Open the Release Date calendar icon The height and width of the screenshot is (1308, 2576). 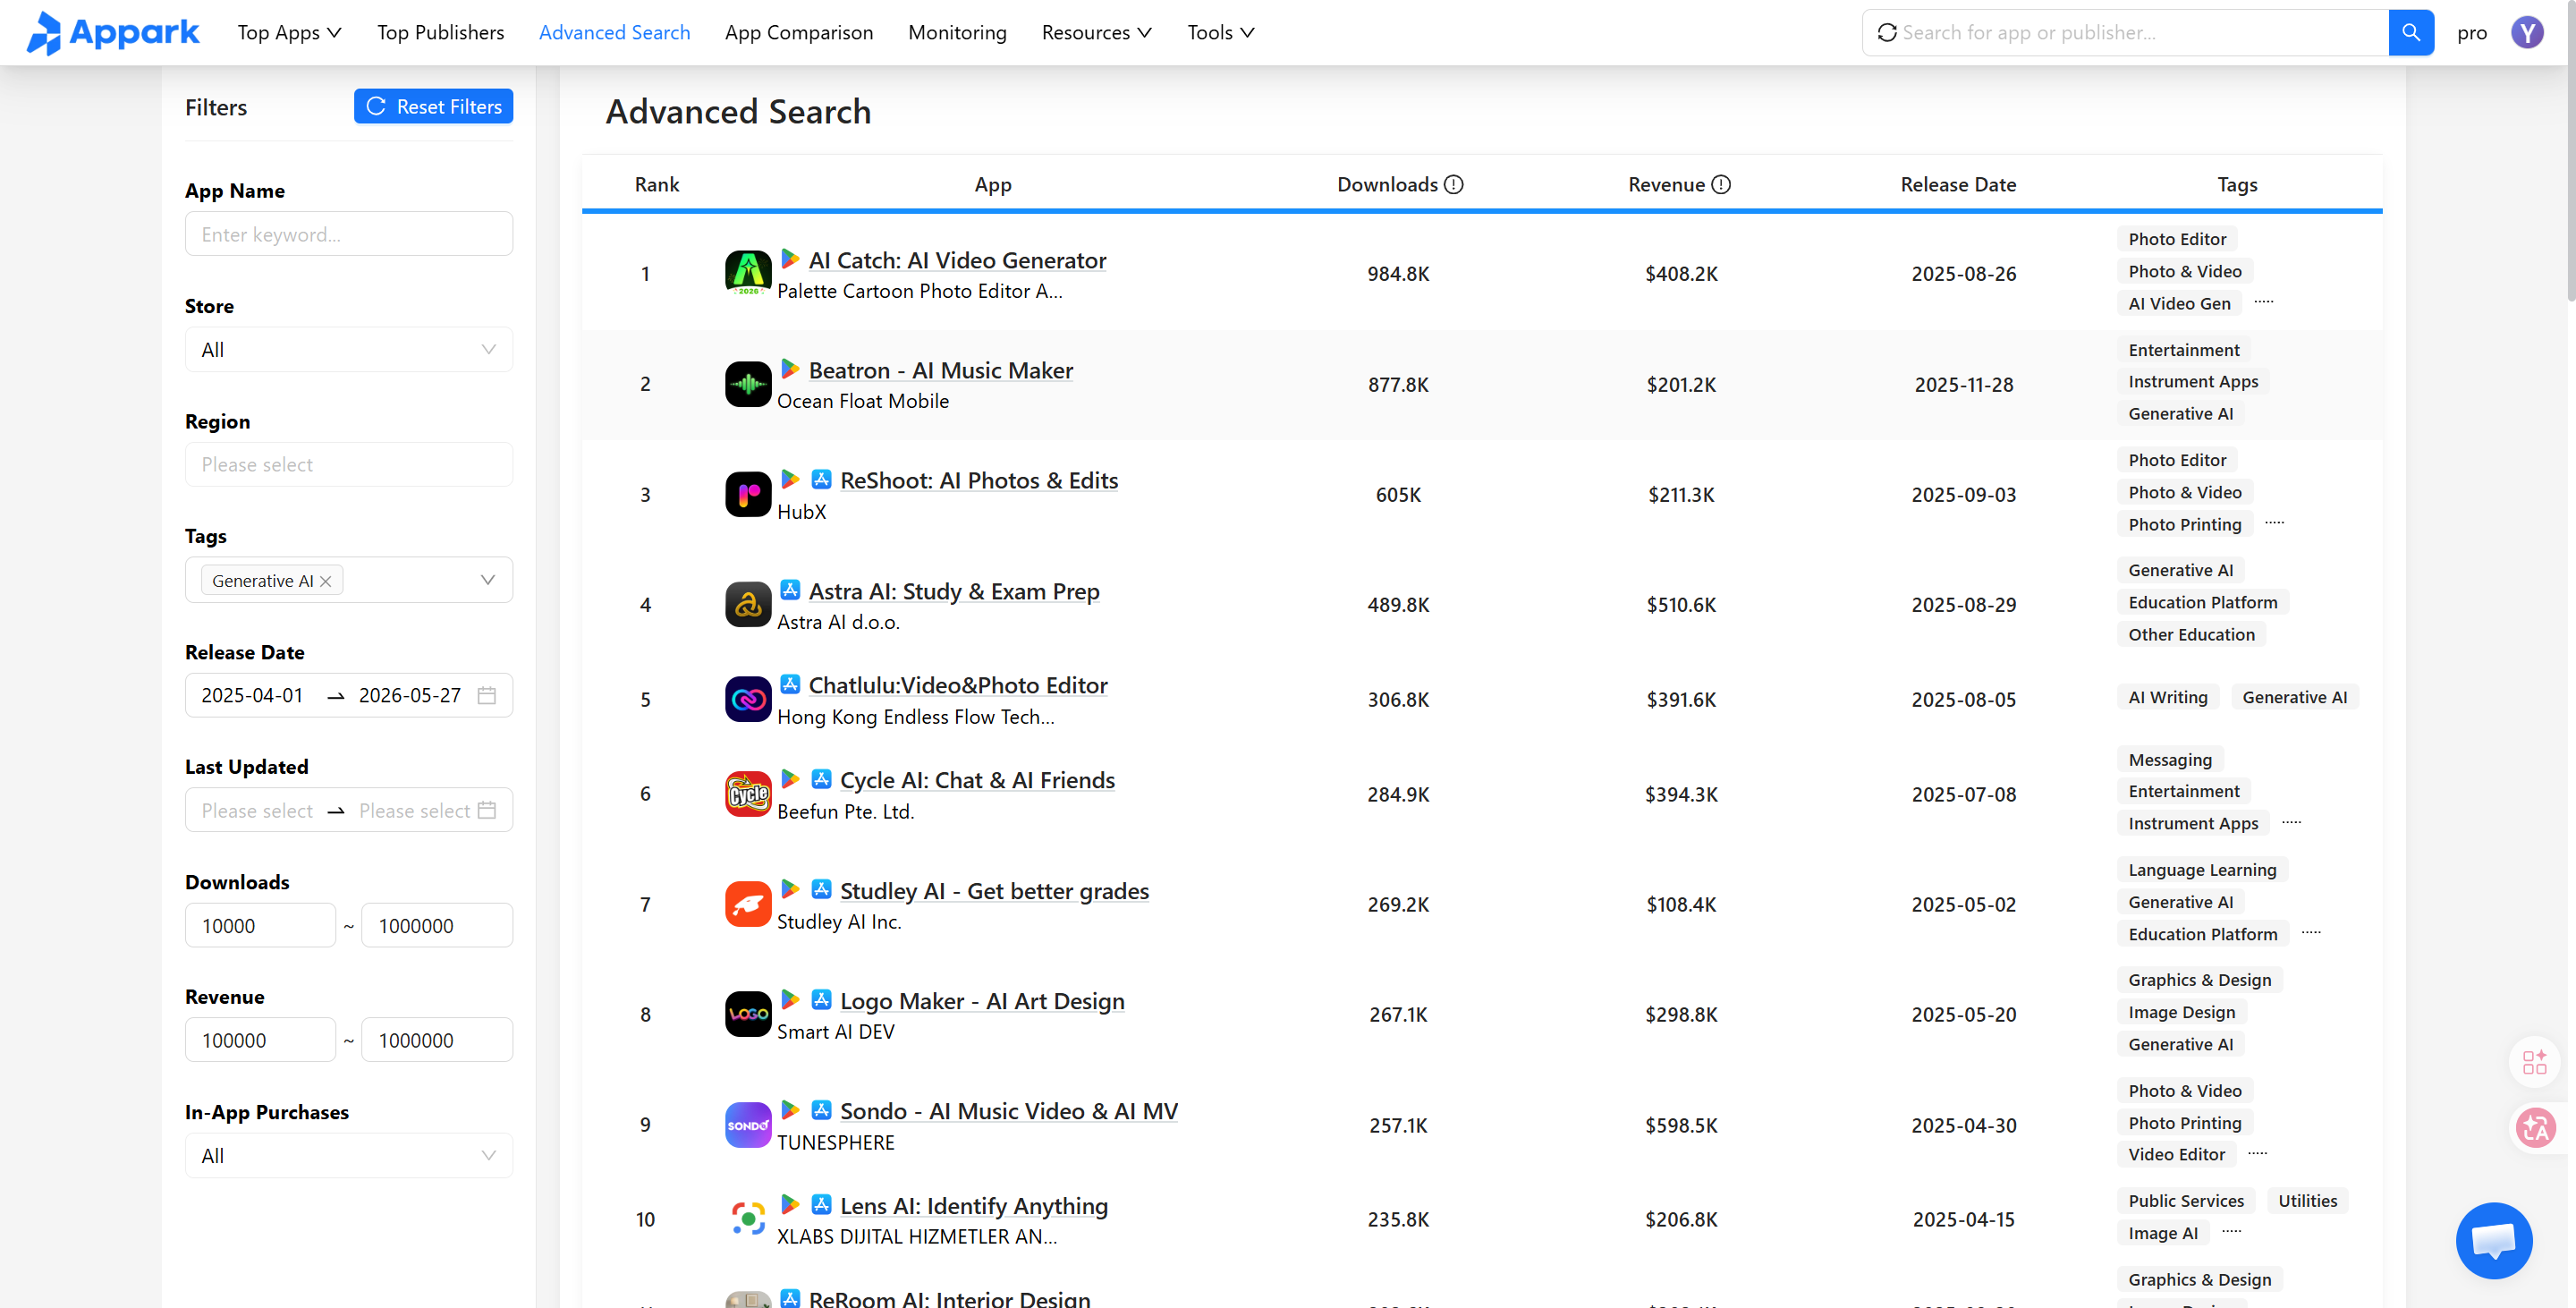pyautogui.click(x=487, y=696)
